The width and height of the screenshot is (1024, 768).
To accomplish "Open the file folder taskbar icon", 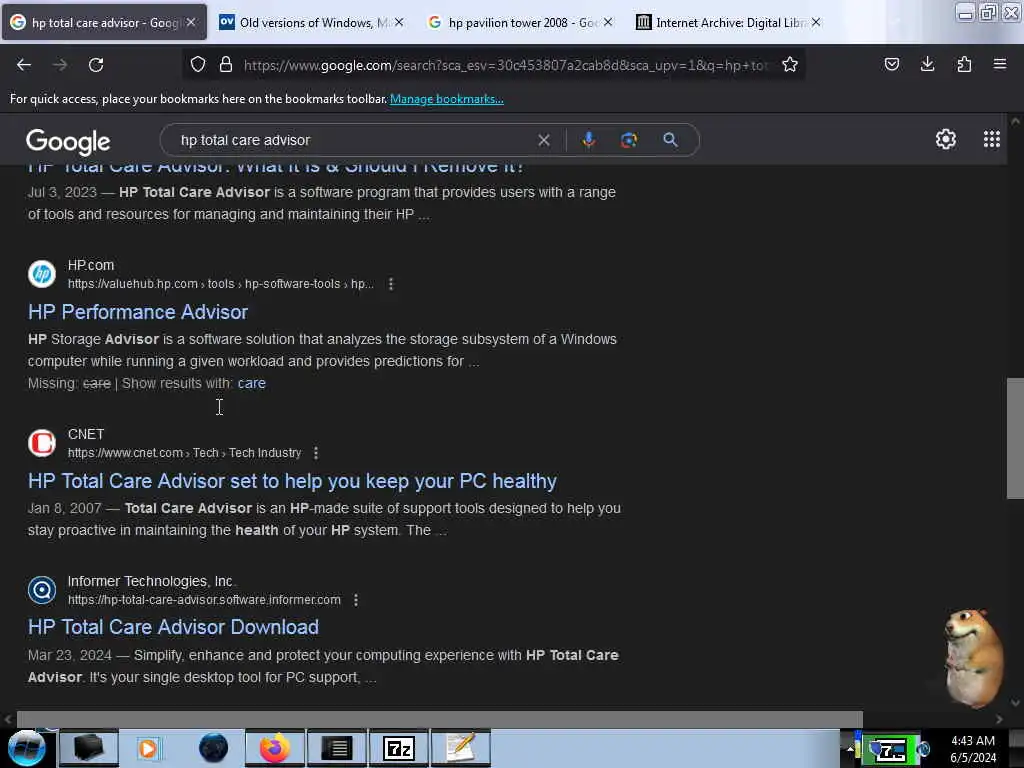I will 89,748.
